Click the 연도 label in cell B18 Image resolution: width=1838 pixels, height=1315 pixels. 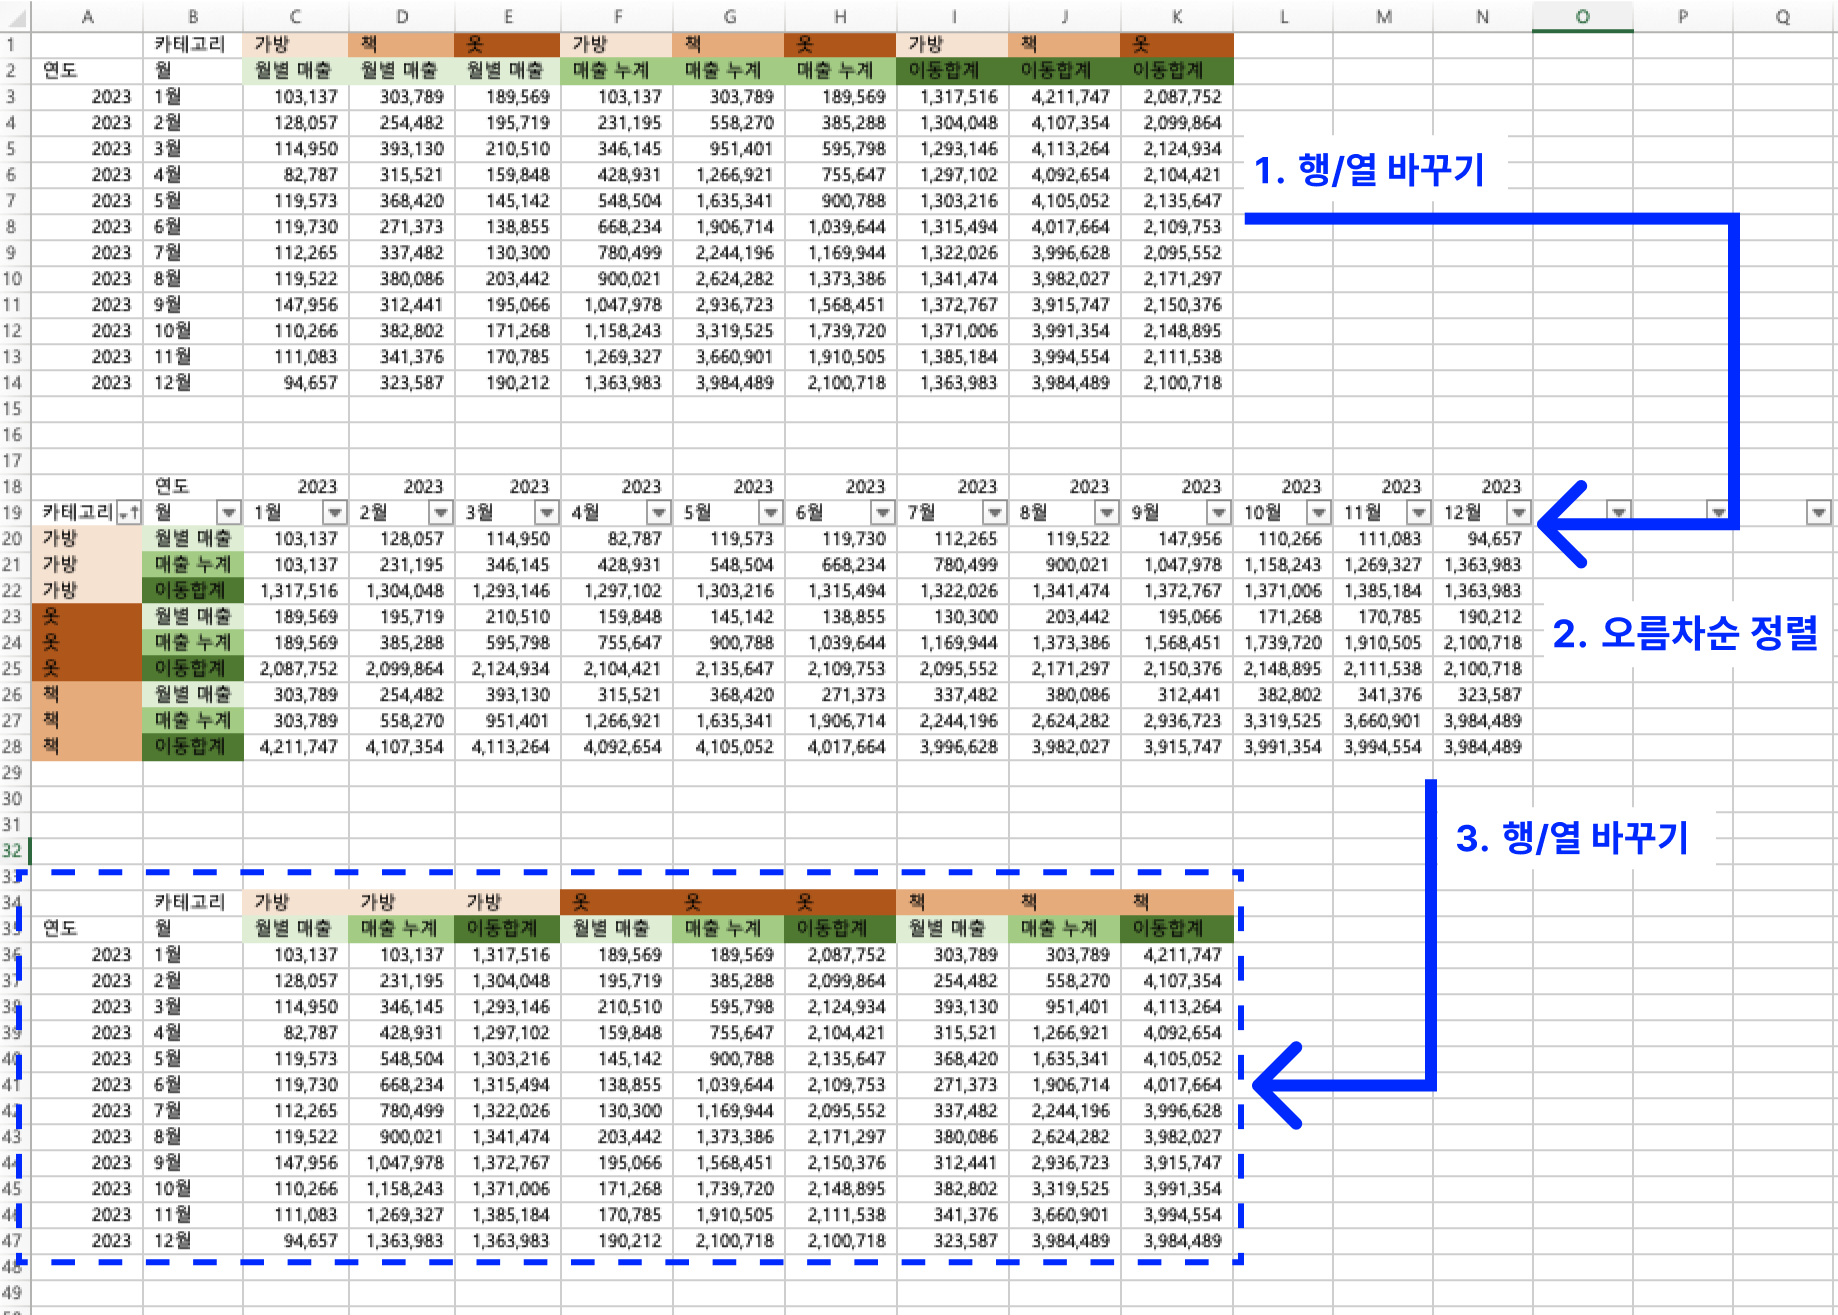coord(193,487)
